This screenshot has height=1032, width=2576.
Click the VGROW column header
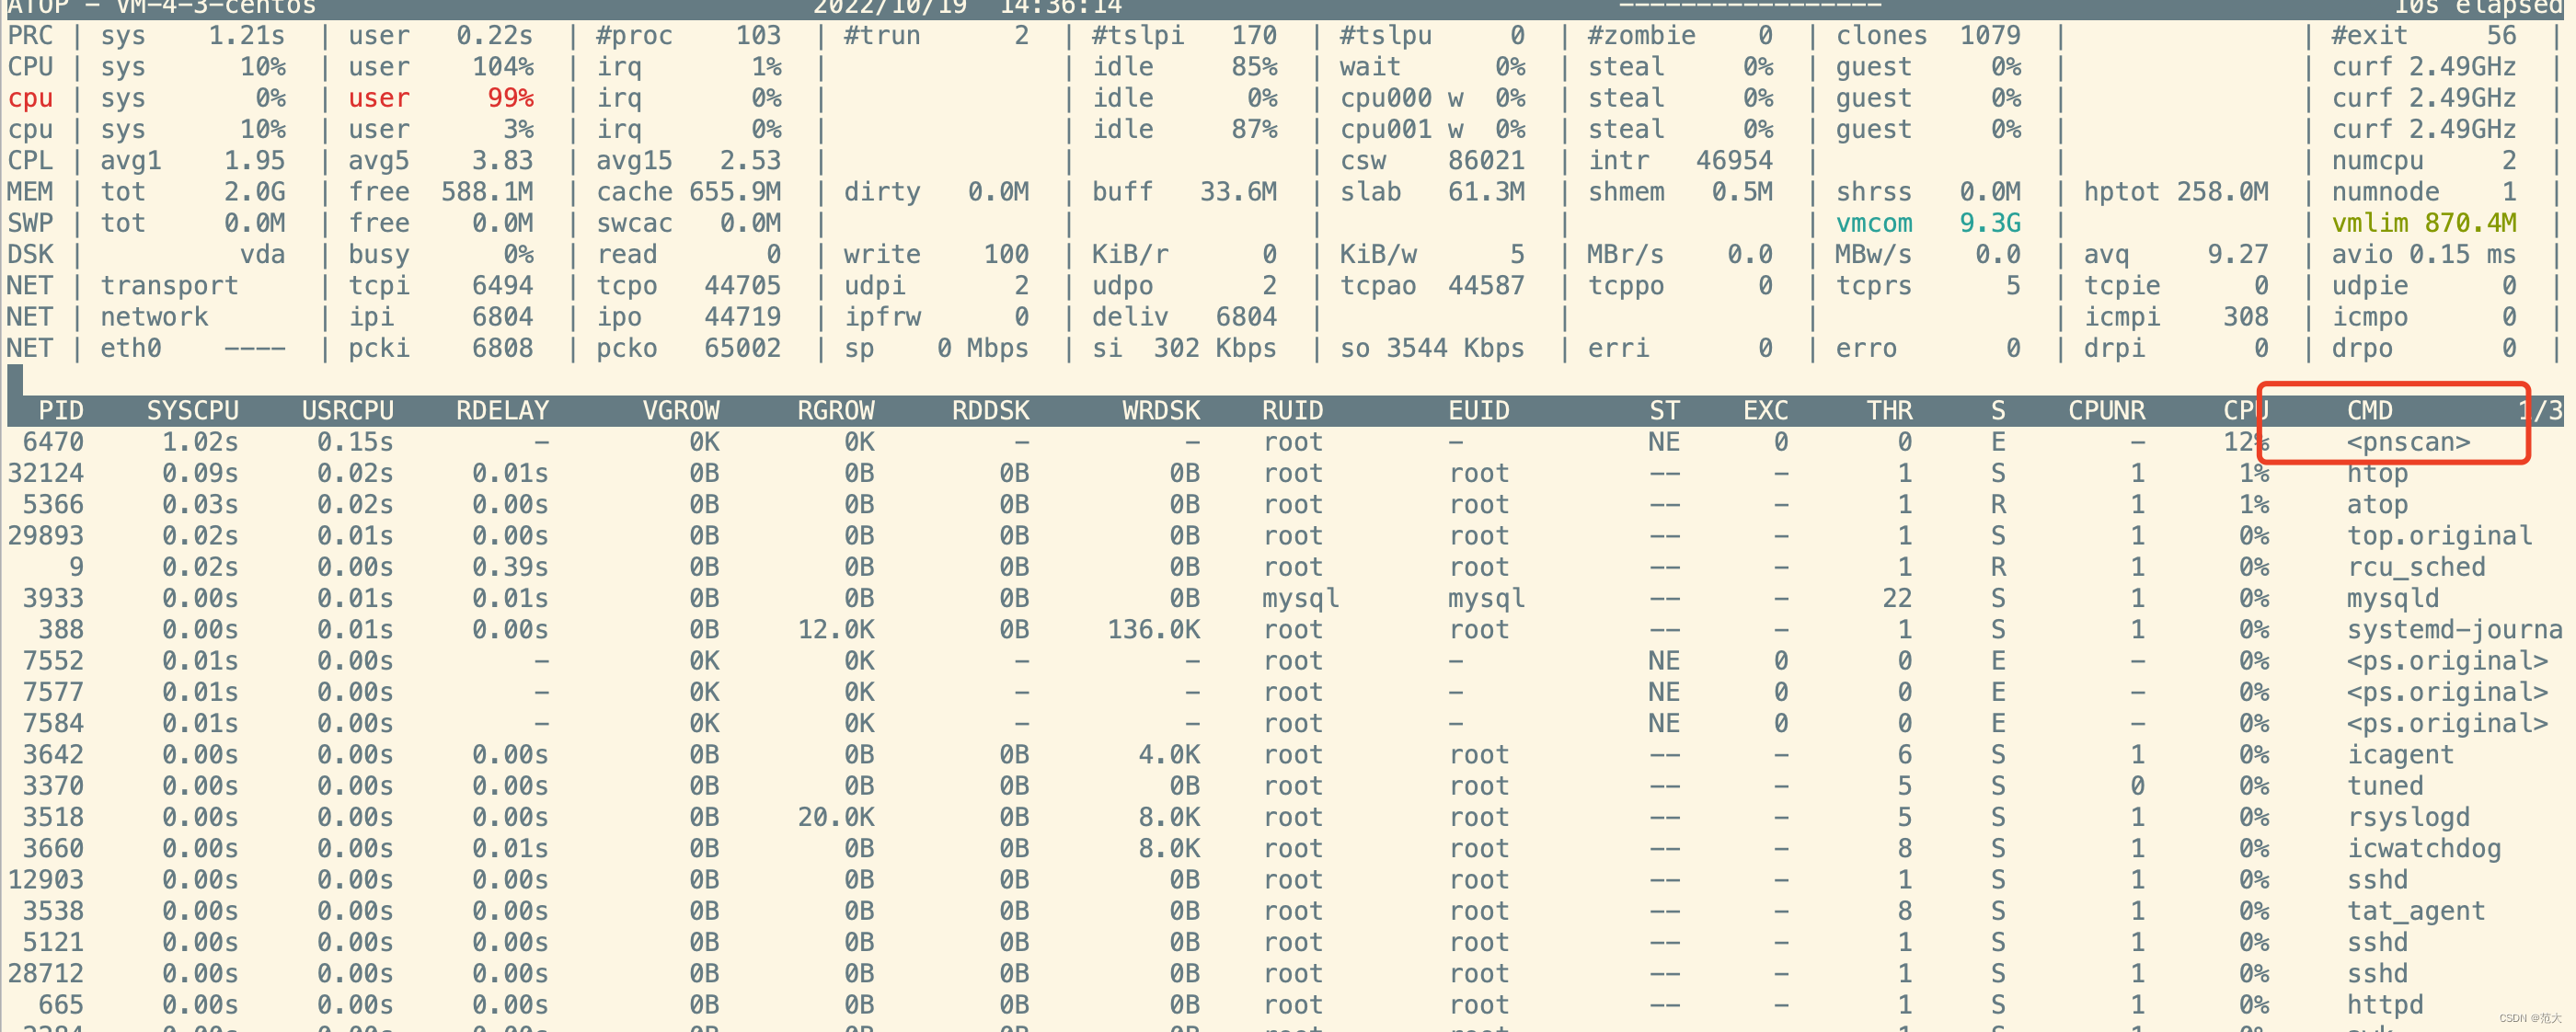pyautogui.click(x=681, y=411)
